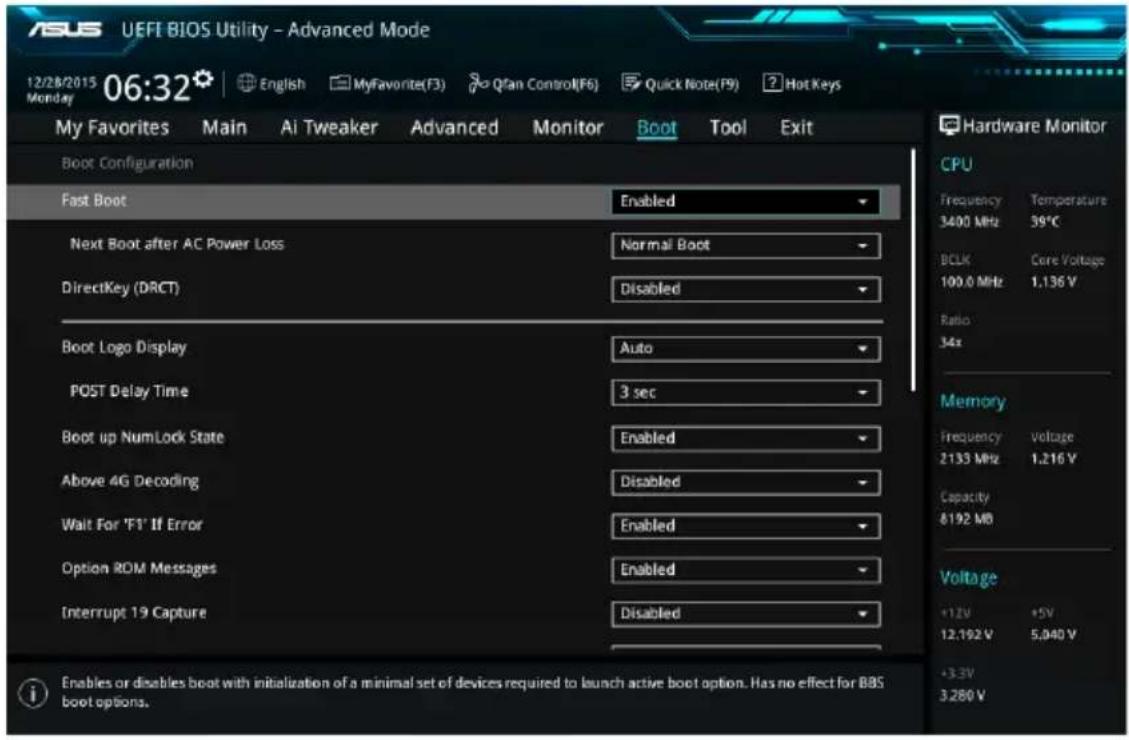Open the Option ROM Messages dropdown
Viewport: 1129px width, 740px height.
click(745, 570)
